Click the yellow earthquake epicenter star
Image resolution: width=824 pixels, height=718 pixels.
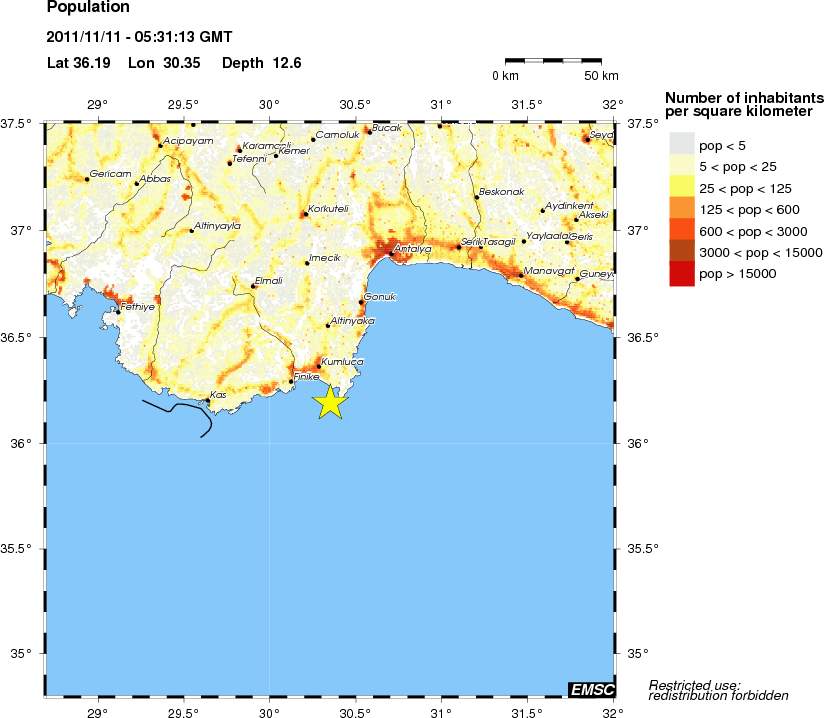(331, 402)
